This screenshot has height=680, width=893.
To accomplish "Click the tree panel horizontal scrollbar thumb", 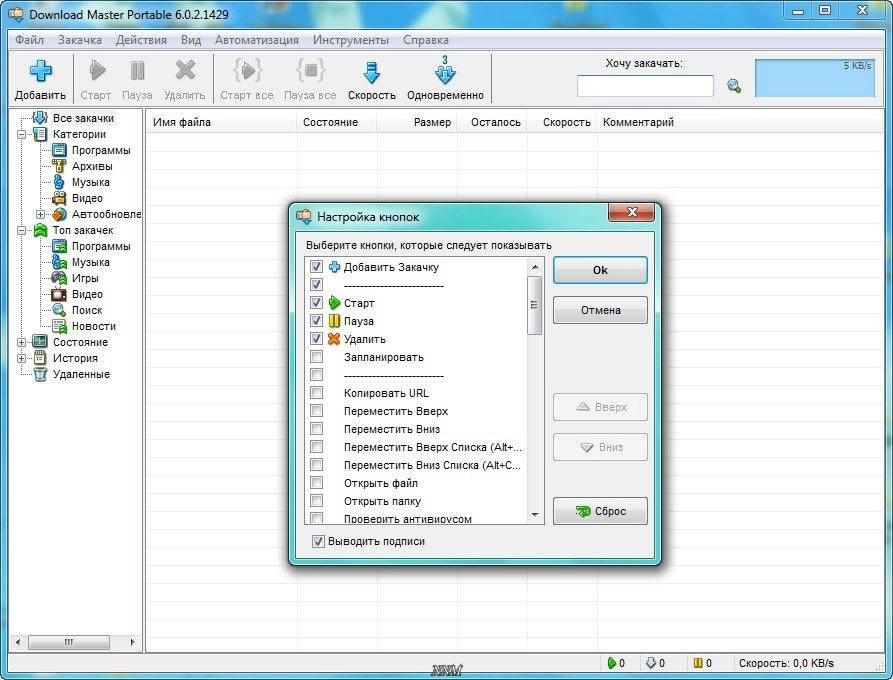I will point(69,642).
